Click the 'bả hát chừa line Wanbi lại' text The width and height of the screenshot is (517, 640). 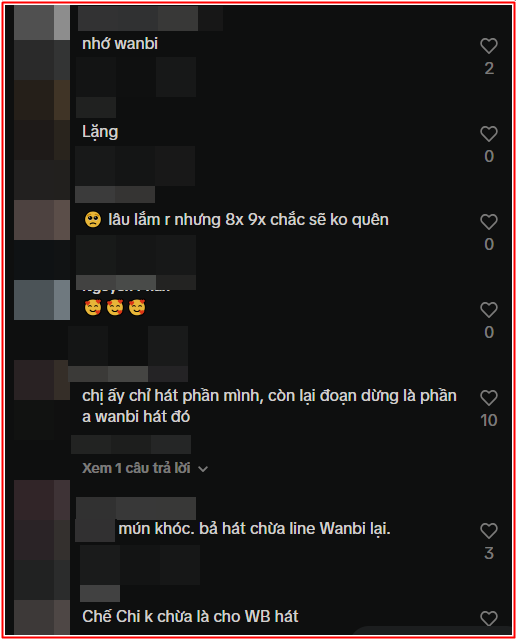295,529
